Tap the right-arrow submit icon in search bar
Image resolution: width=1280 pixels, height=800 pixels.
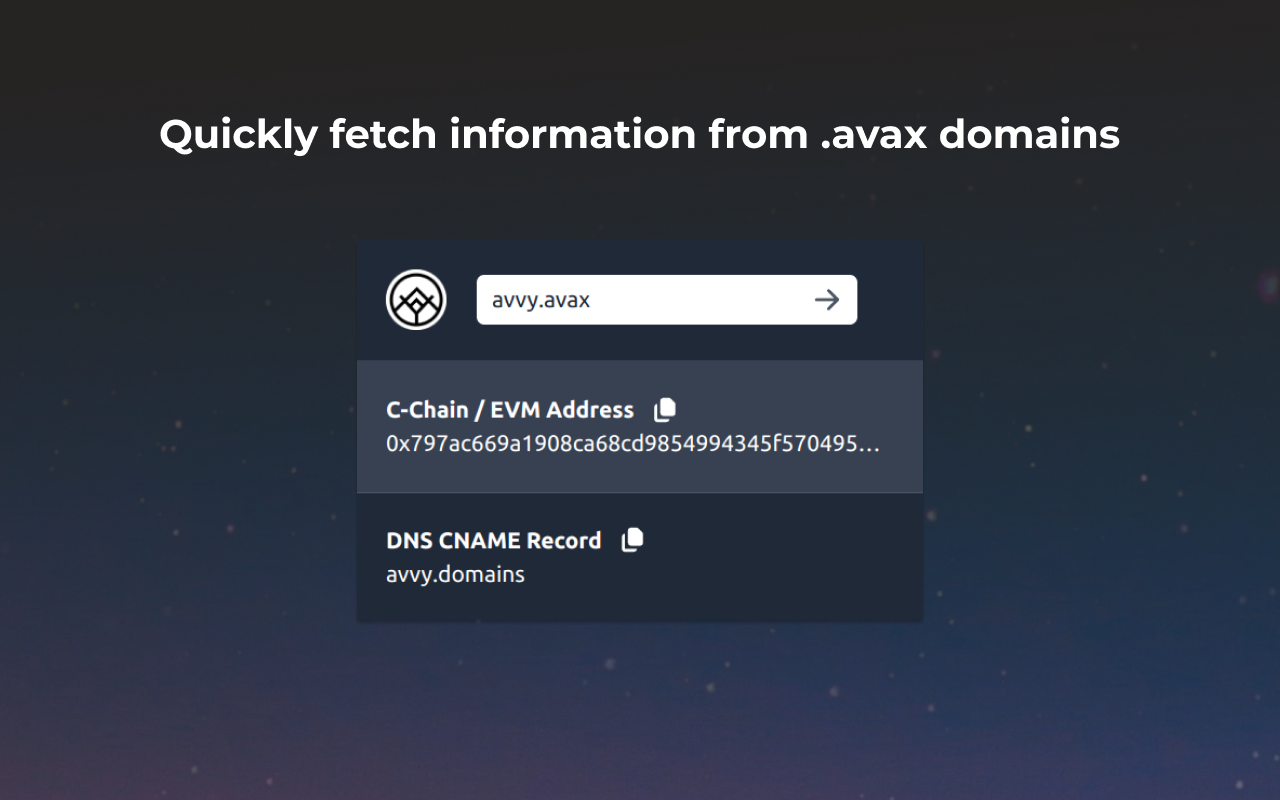tap(827, 299)
